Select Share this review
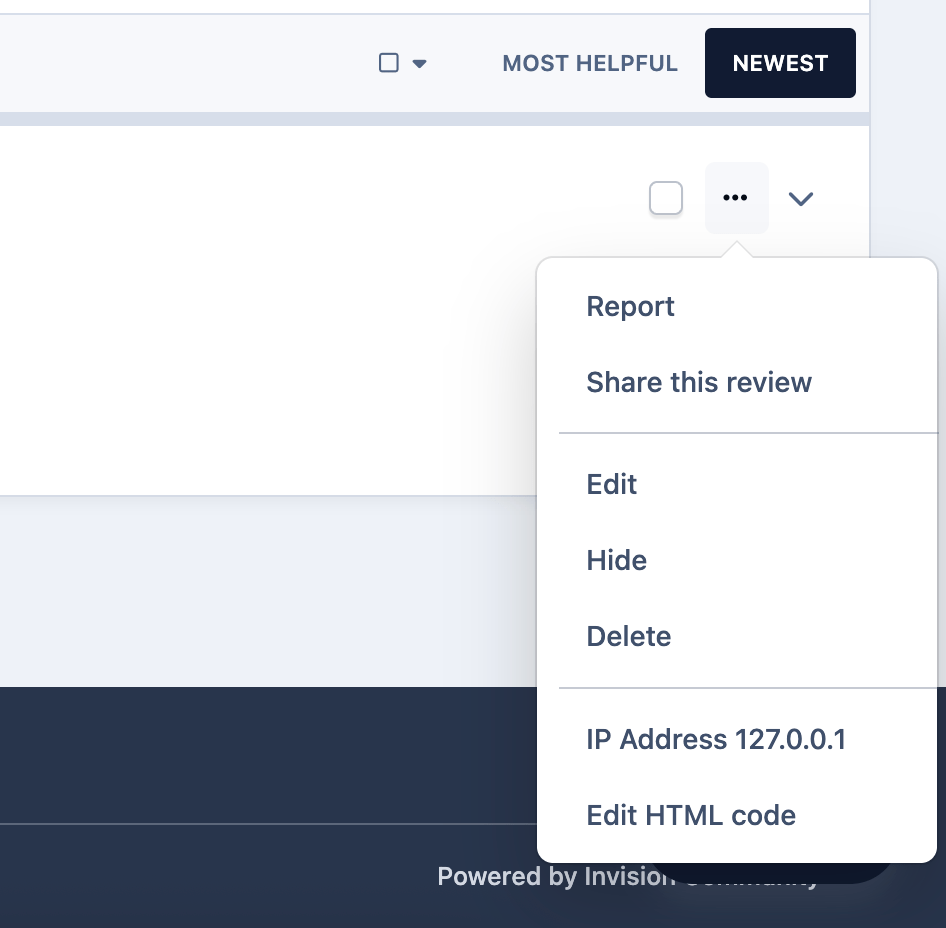 tap(699, 382)
